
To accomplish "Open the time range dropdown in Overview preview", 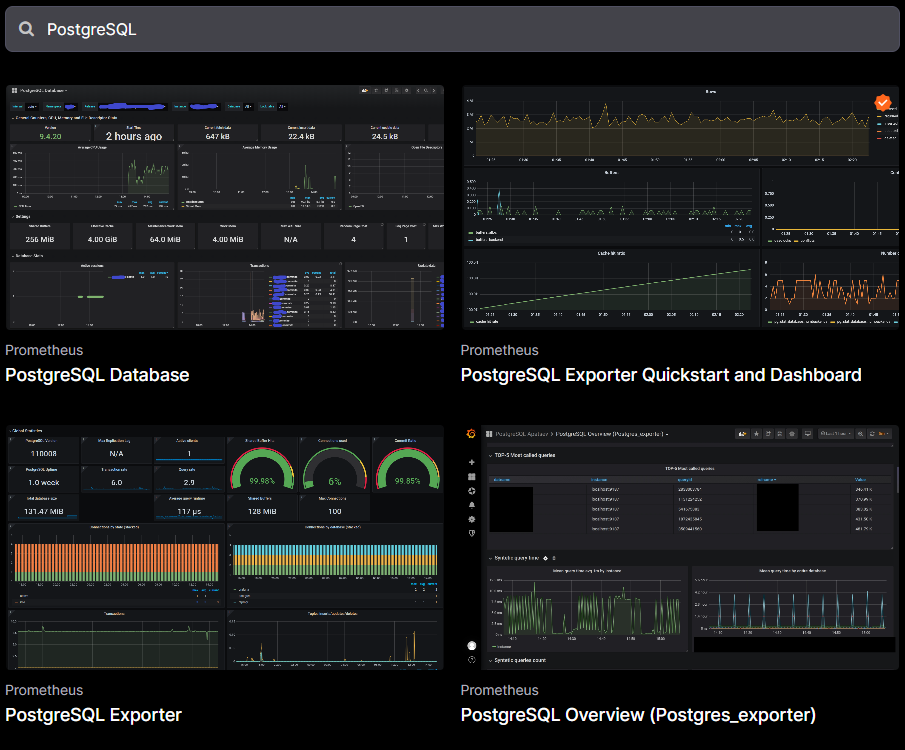I will [833, 434].
